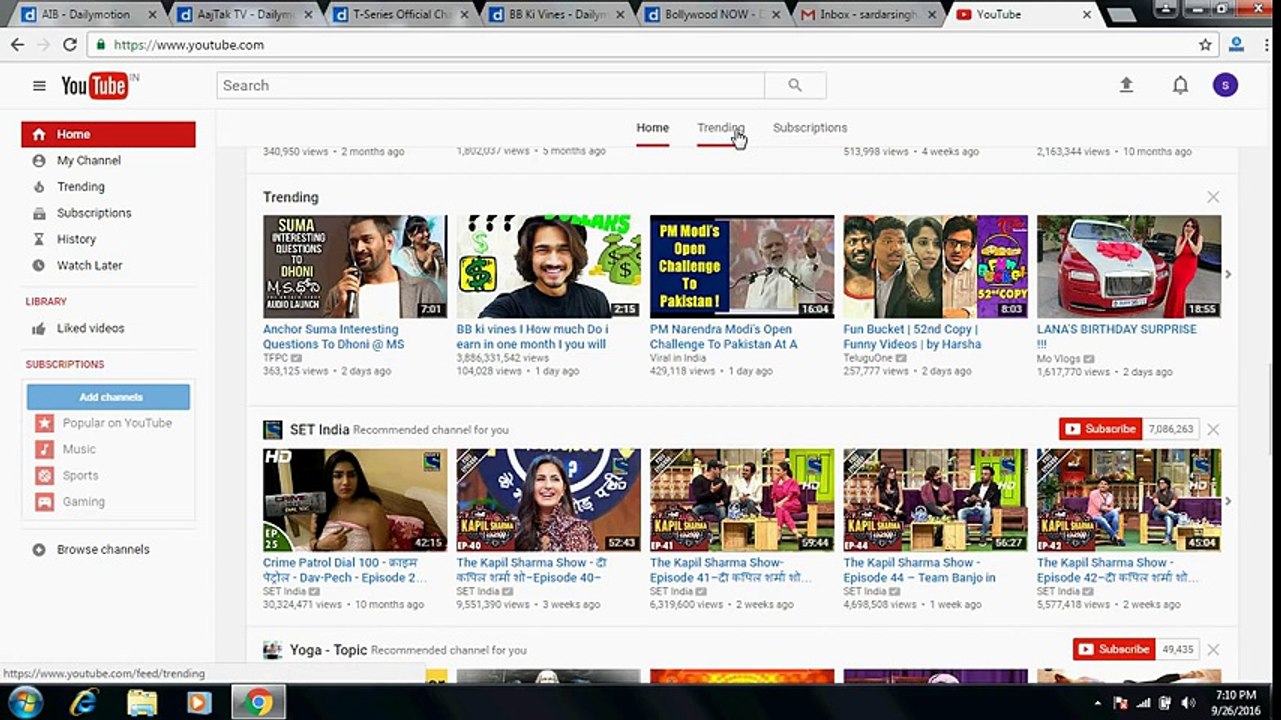Open the TeluguOne channel link
Screen dimensions: 1281x720
868,358
